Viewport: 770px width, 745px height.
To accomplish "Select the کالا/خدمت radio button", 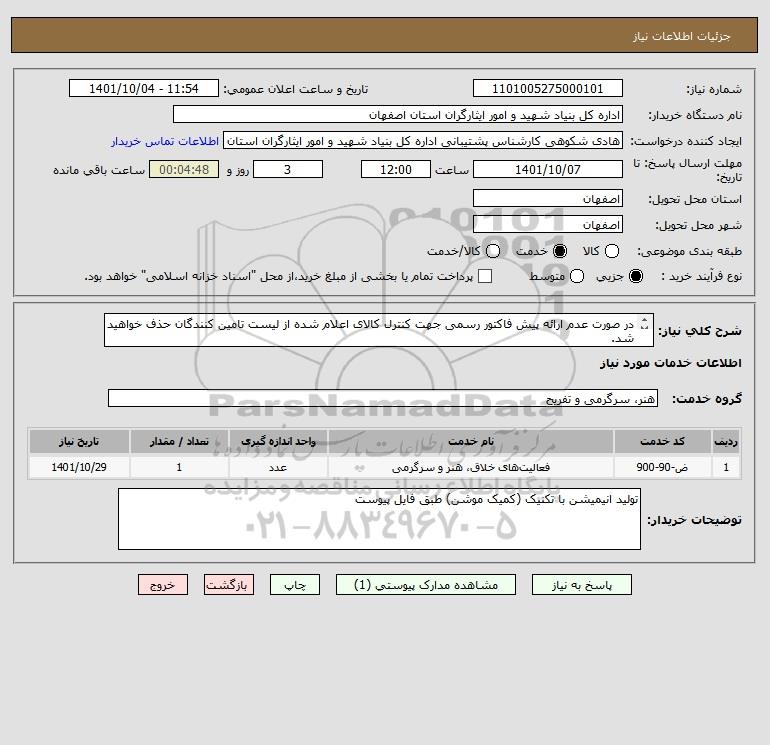I will pos(493,251).
